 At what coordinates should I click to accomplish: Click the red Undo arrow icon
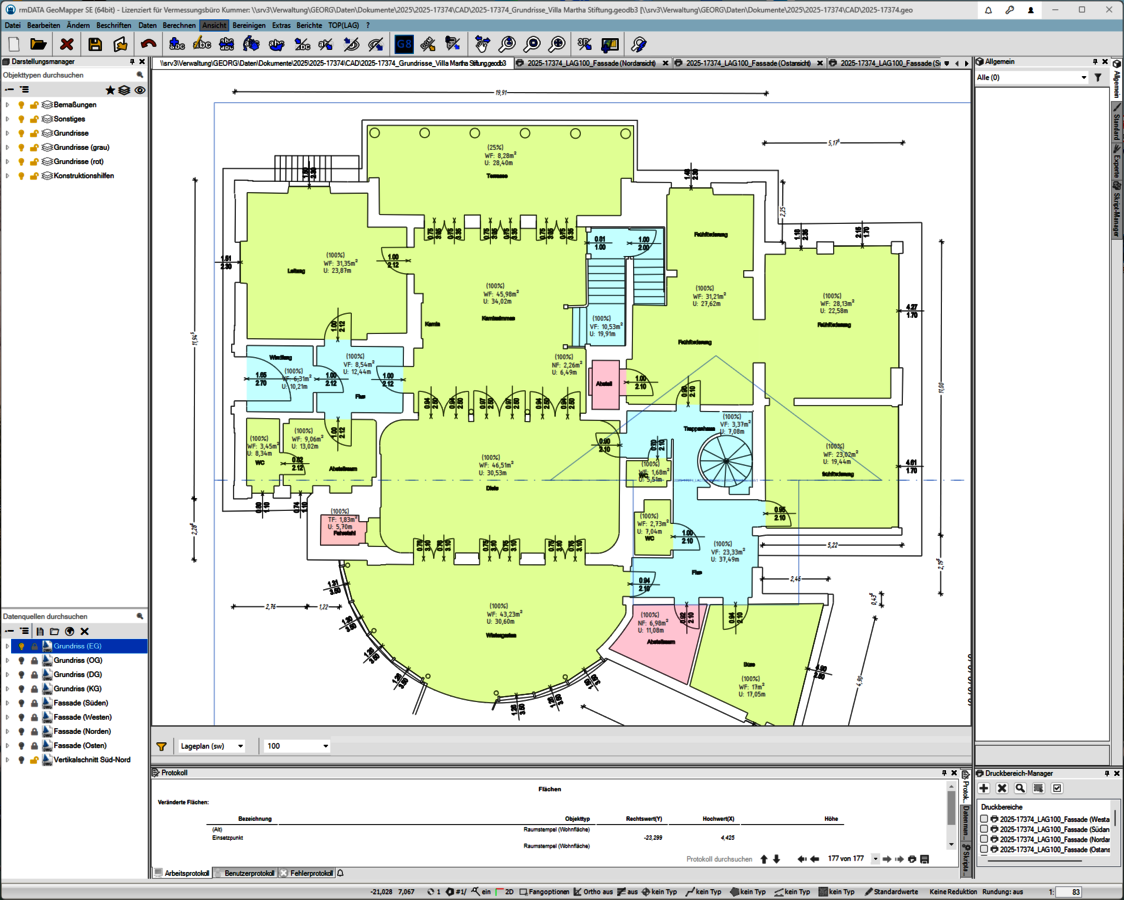[x=148, y=44]
